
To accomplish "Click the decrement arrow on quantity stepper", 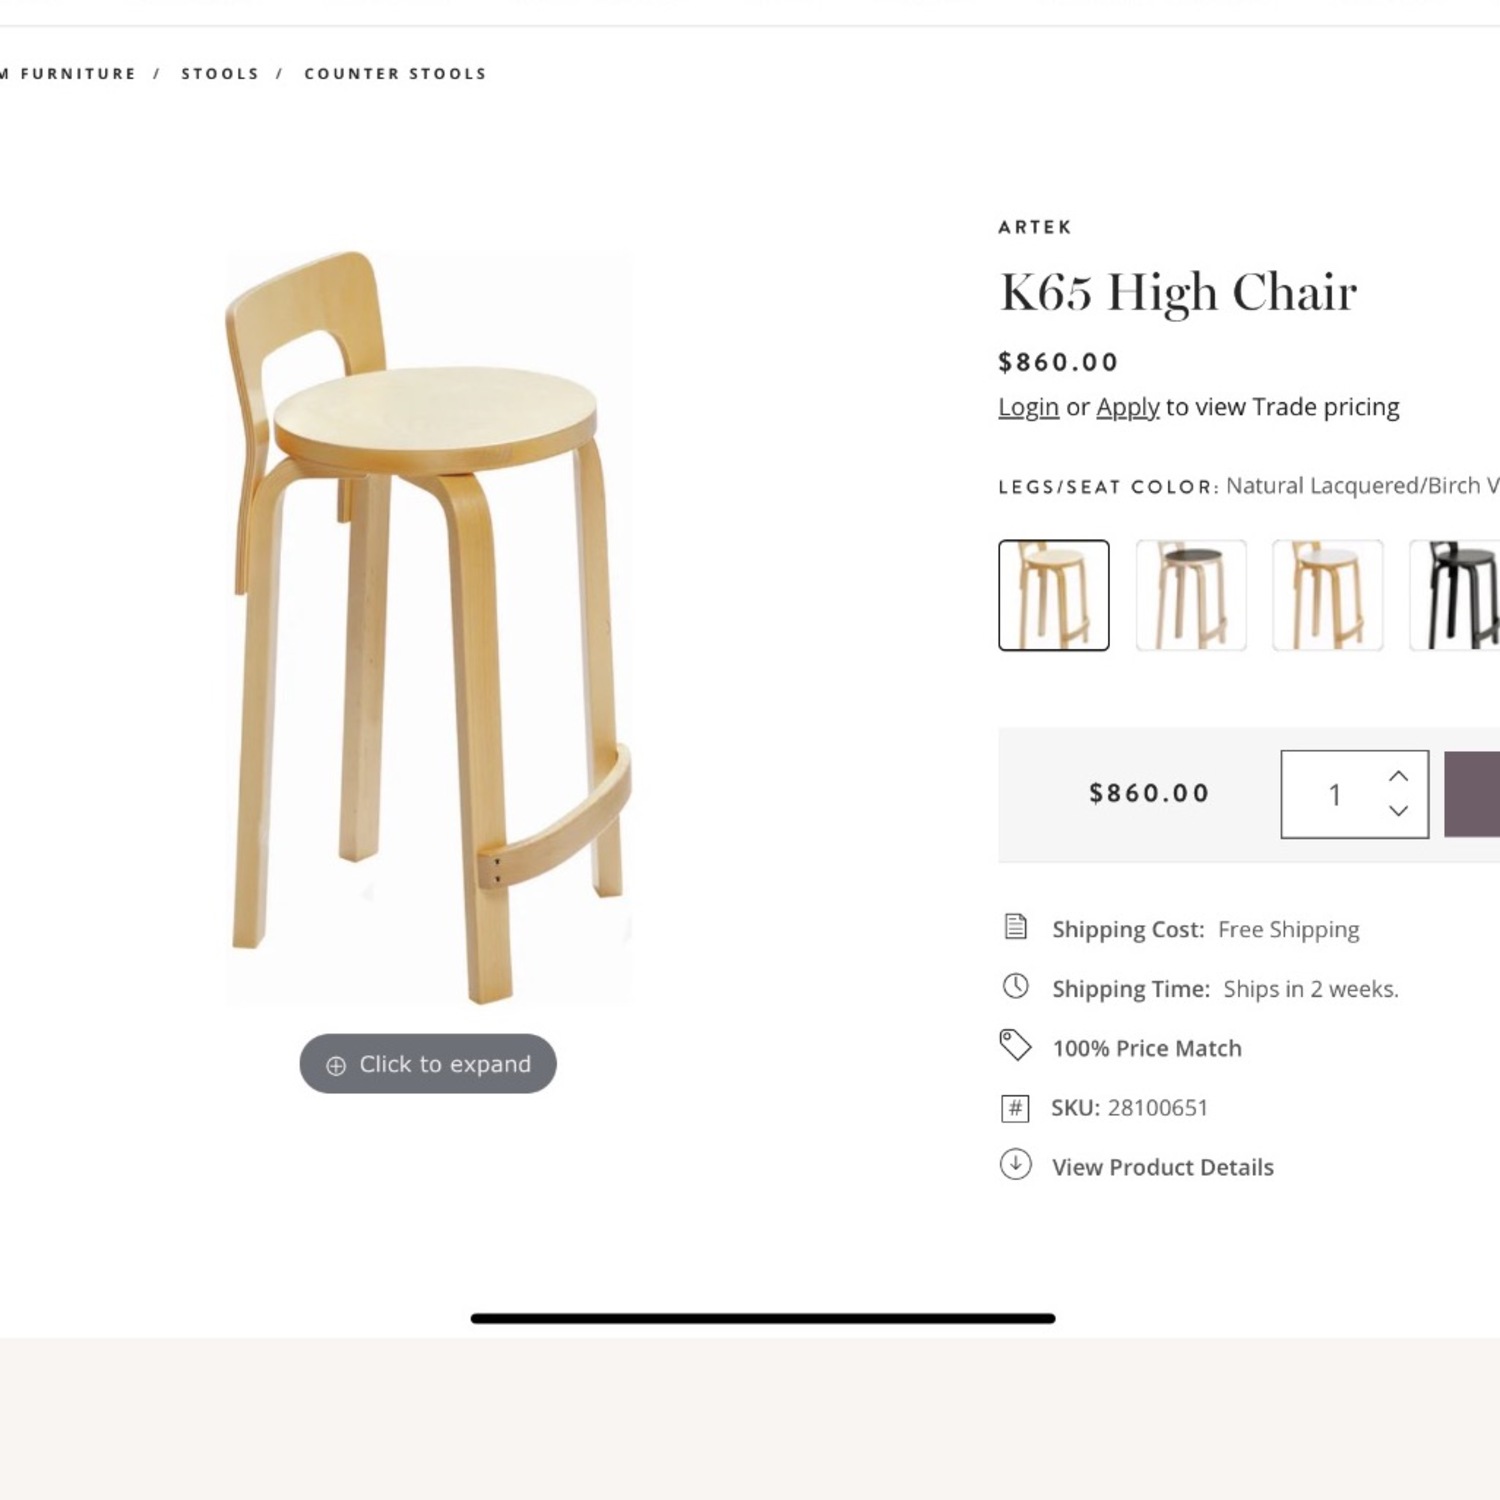I will click(x=1399, y=813).
